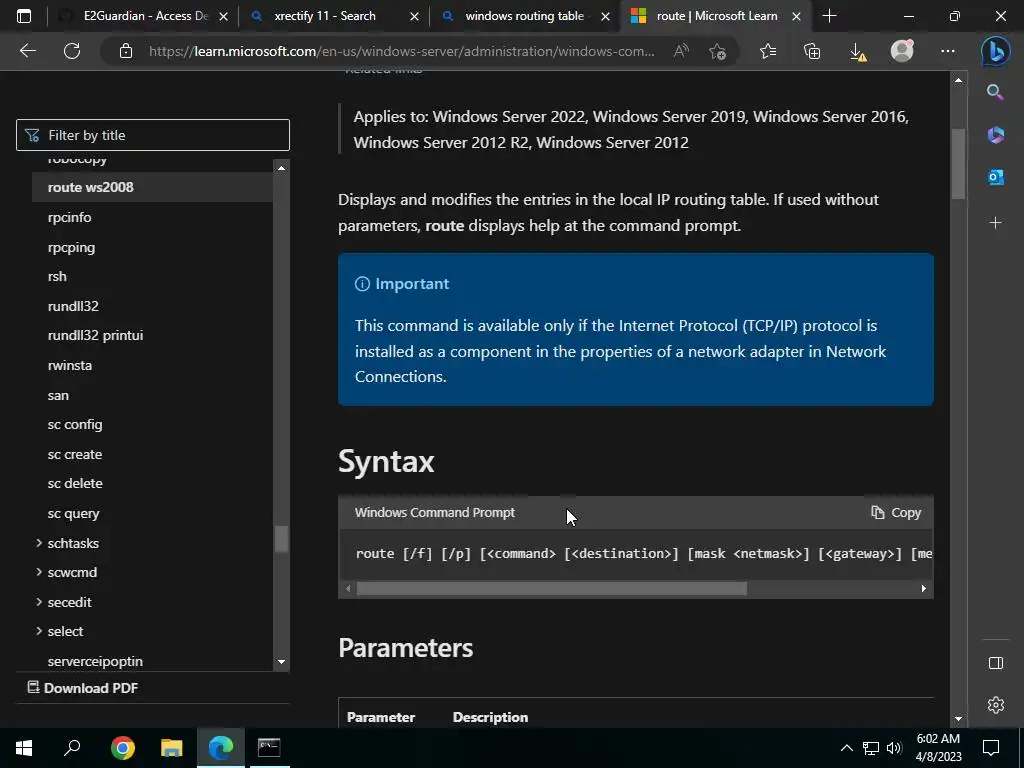Expand the scwcmd node

coord(39,572)
